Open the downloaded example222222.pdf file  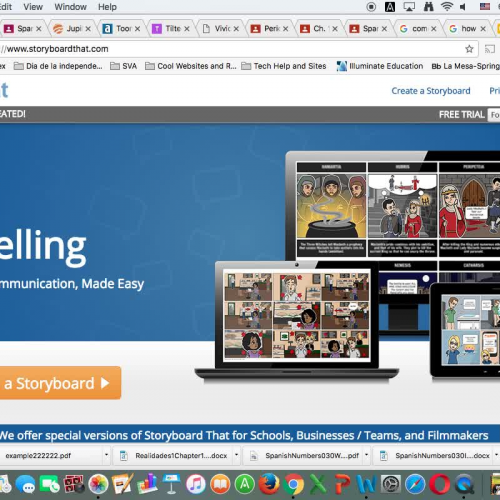point(51,455)
